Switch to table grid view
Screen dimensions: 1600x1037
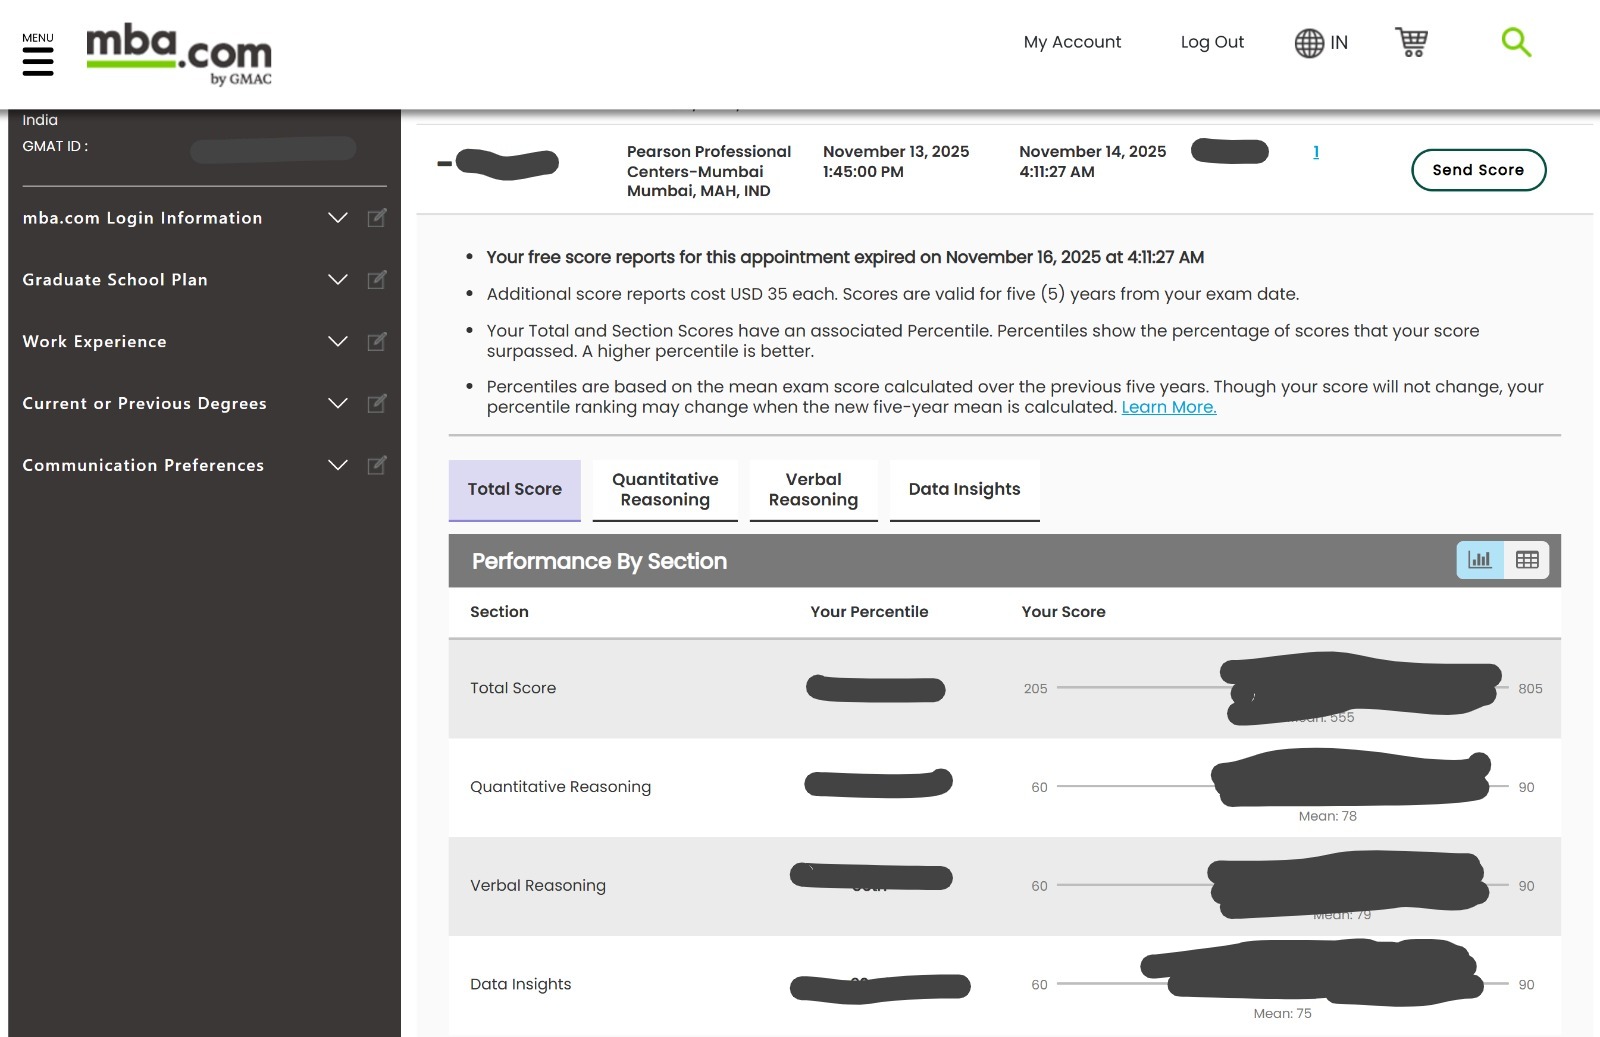pos(1527,560)
